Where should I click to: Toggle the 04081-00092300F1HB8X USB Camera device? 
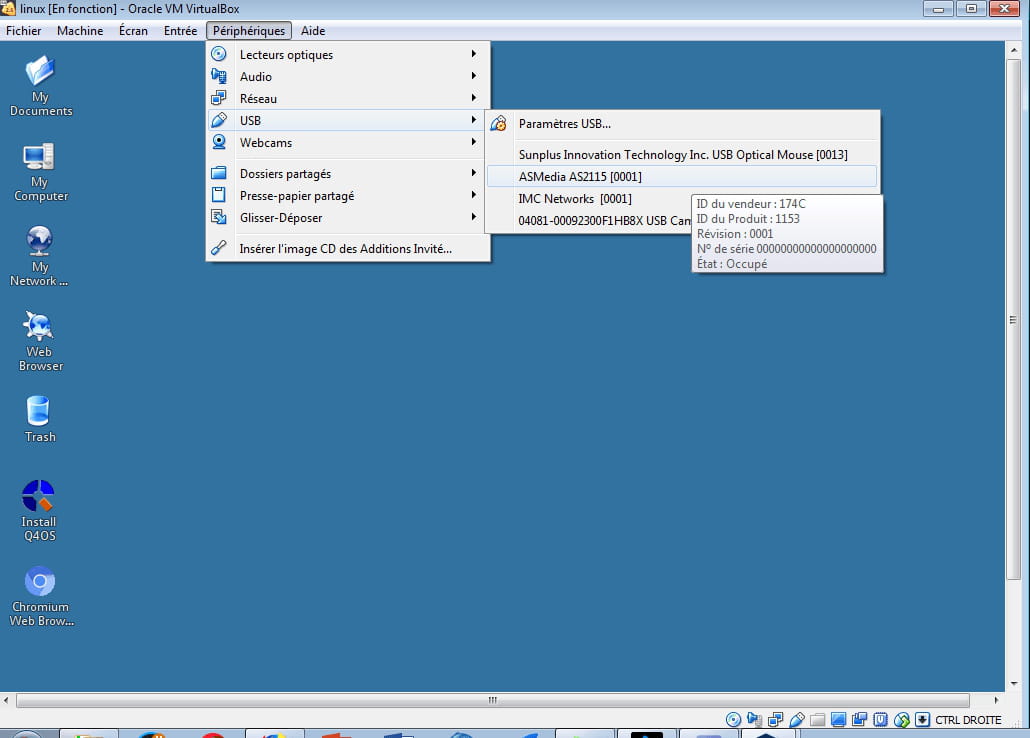589,220
